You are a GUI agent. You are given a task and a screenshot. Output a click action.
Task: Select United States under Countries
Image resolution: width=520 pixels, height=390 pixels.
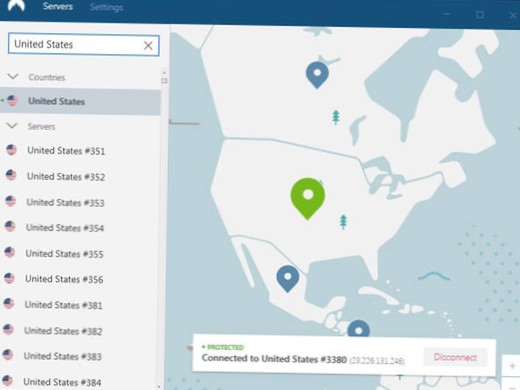(x=80, y=101)
